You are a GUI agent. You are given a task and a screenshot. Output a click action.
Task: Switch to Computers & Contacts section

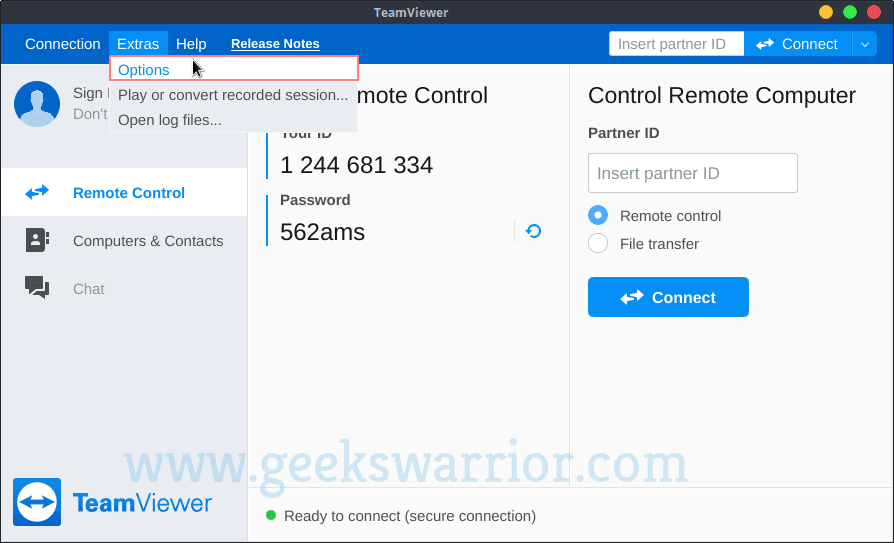pyautogui.click(x=124, y=240)
